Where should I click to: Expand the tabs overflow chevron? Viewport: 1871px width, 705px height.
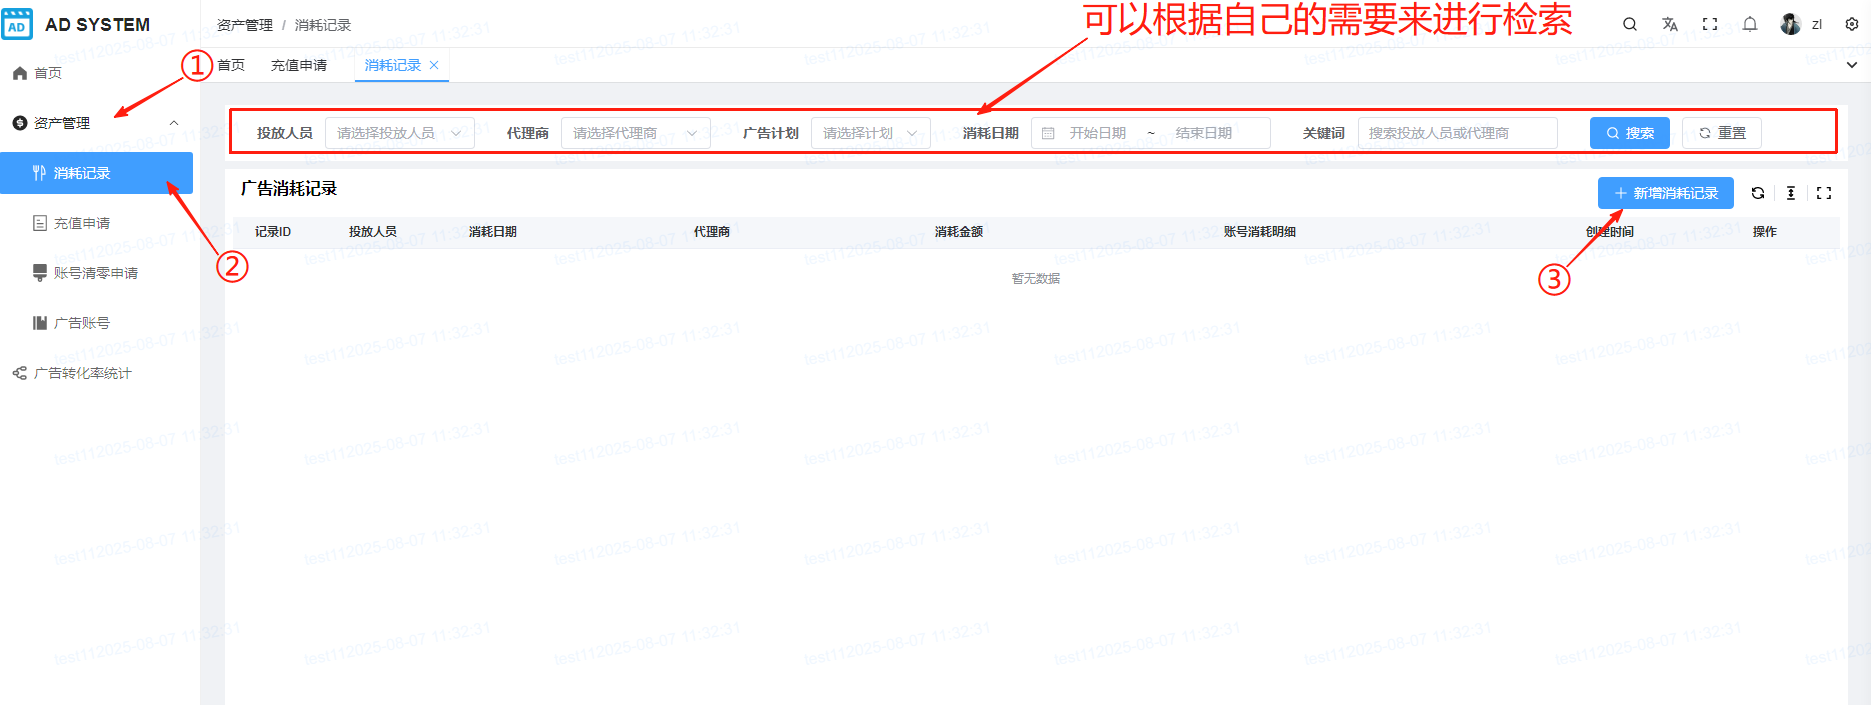pyautogui.click(x=1852, y=65)
